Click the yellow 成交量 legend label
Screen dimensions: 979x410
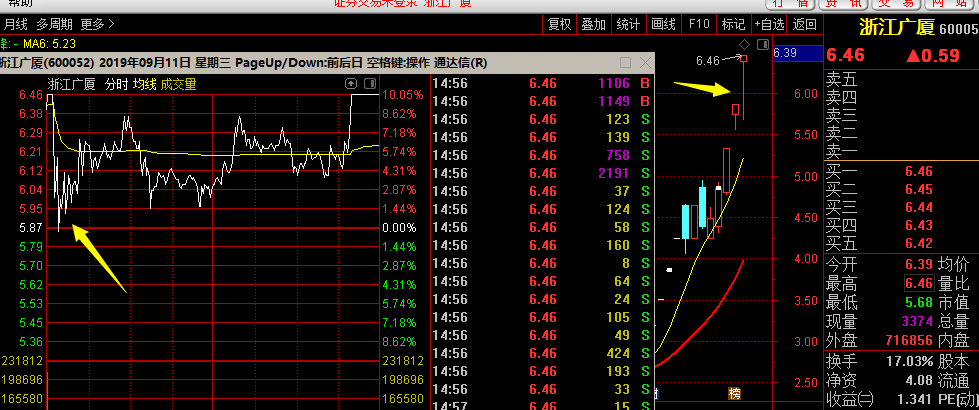pyautogui.click(x=179, y=84)
